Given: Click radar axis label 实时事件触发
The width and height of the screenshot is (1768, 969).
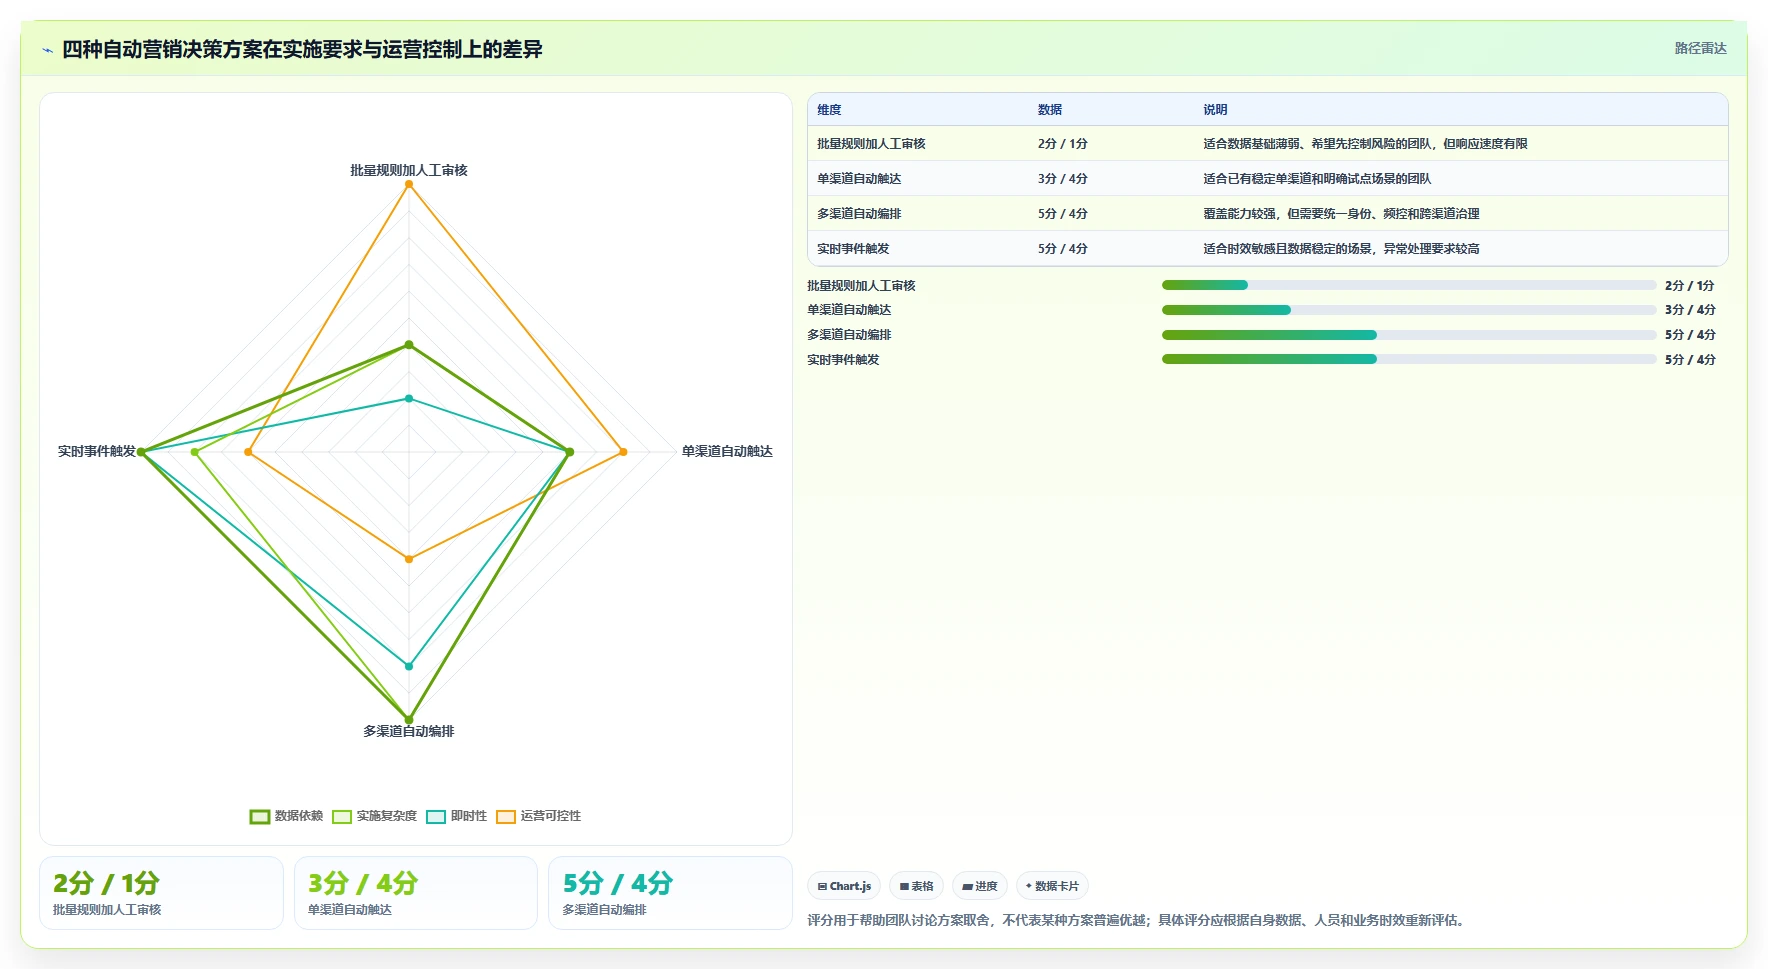Looking at the screenshot, I should 97,452.
